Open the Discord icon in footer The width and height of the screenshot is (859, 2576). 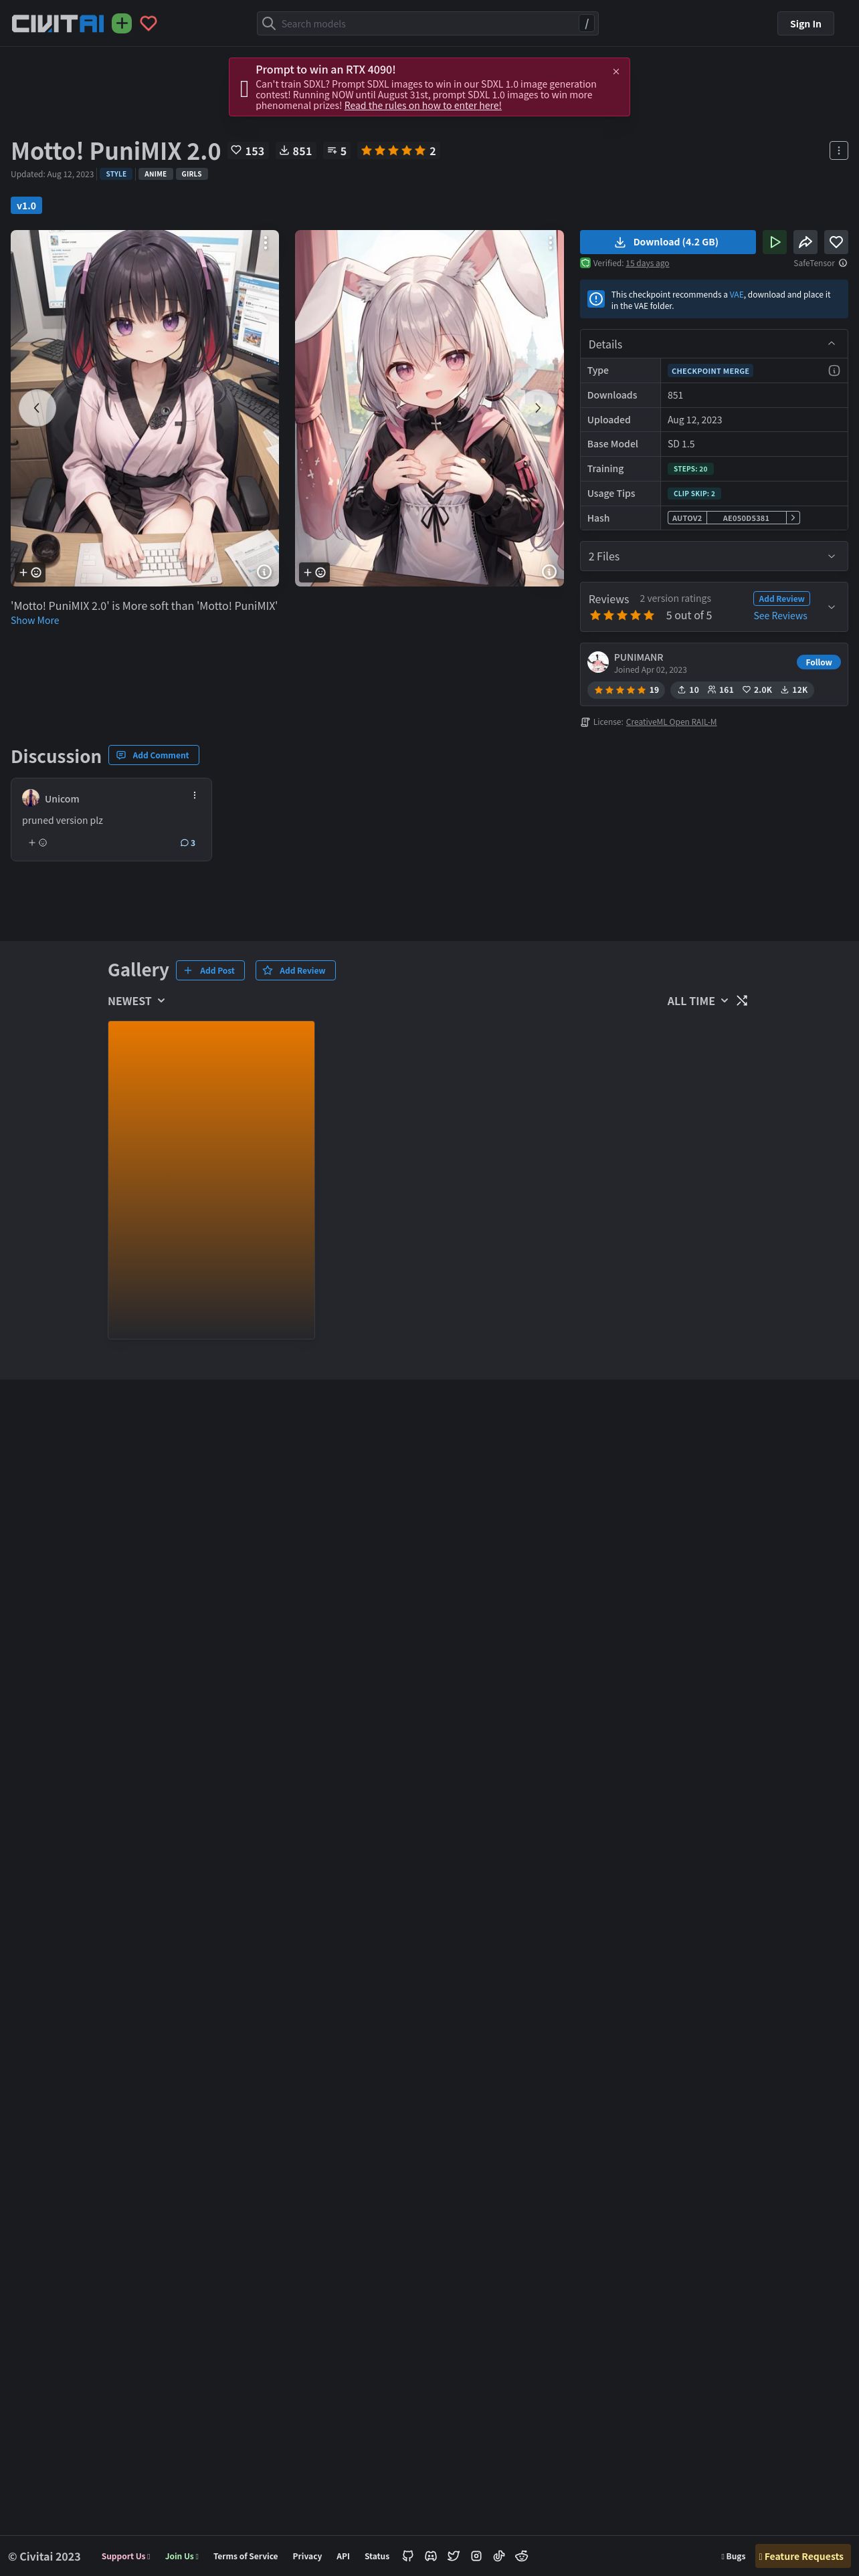[x=431, y=2555]
